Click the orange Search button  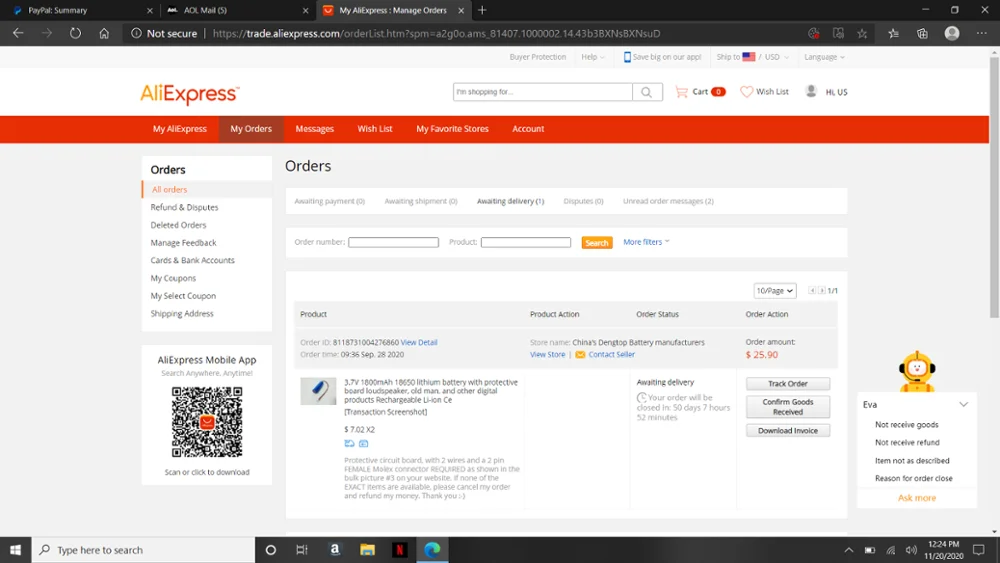[596, 243]
